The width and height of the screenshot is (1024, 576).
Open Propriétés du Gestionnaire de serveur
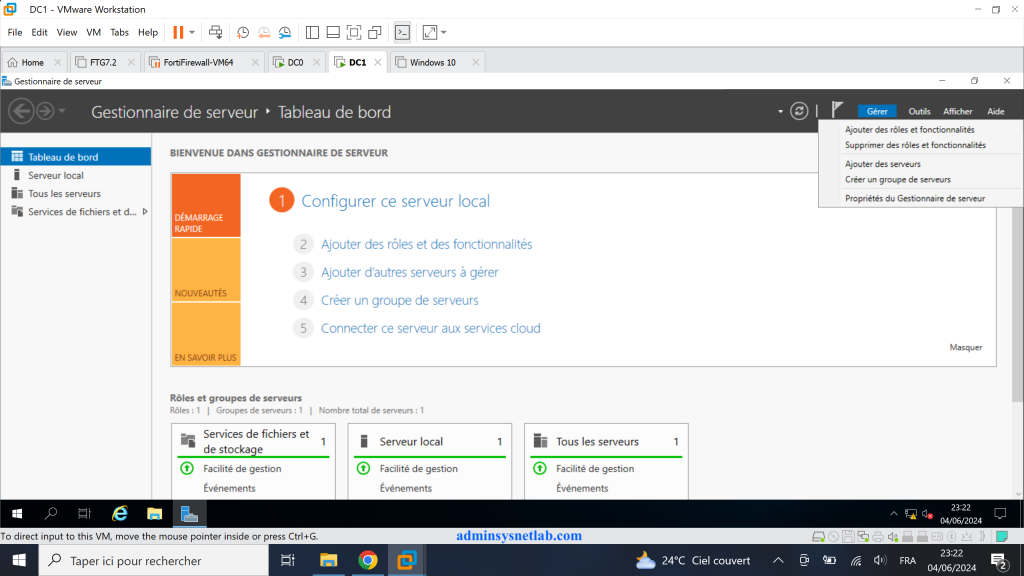pos(914,199)
